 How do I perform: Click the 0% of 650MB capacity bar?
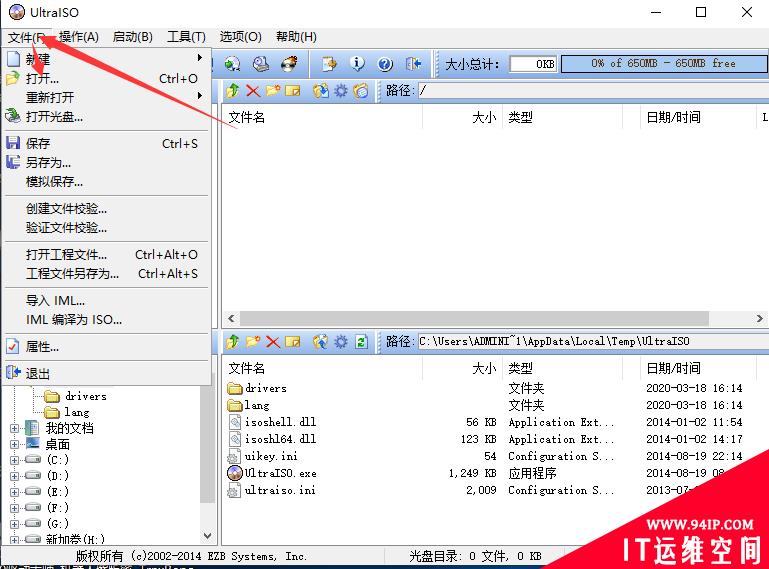pyautogui.click(x=664, y=64)
